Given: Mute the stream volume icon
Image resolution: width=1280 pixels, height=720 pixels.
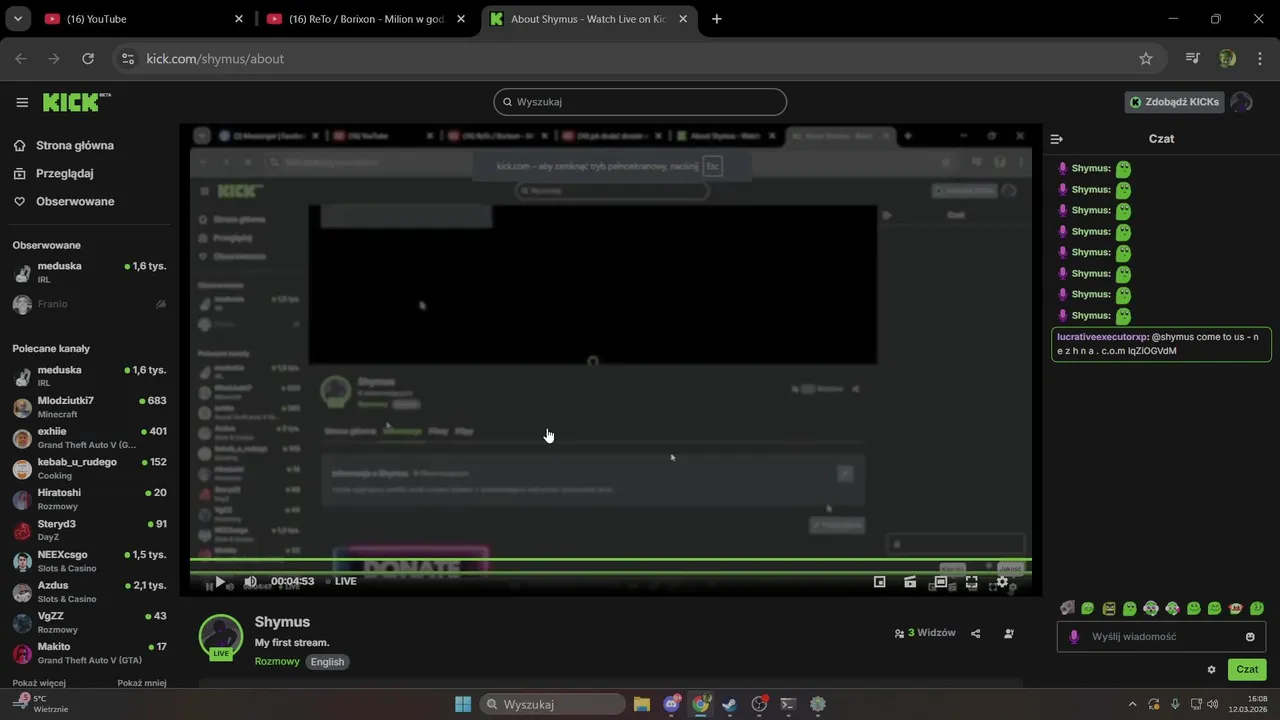Looking at the screenshot, I should coord(250,581).
